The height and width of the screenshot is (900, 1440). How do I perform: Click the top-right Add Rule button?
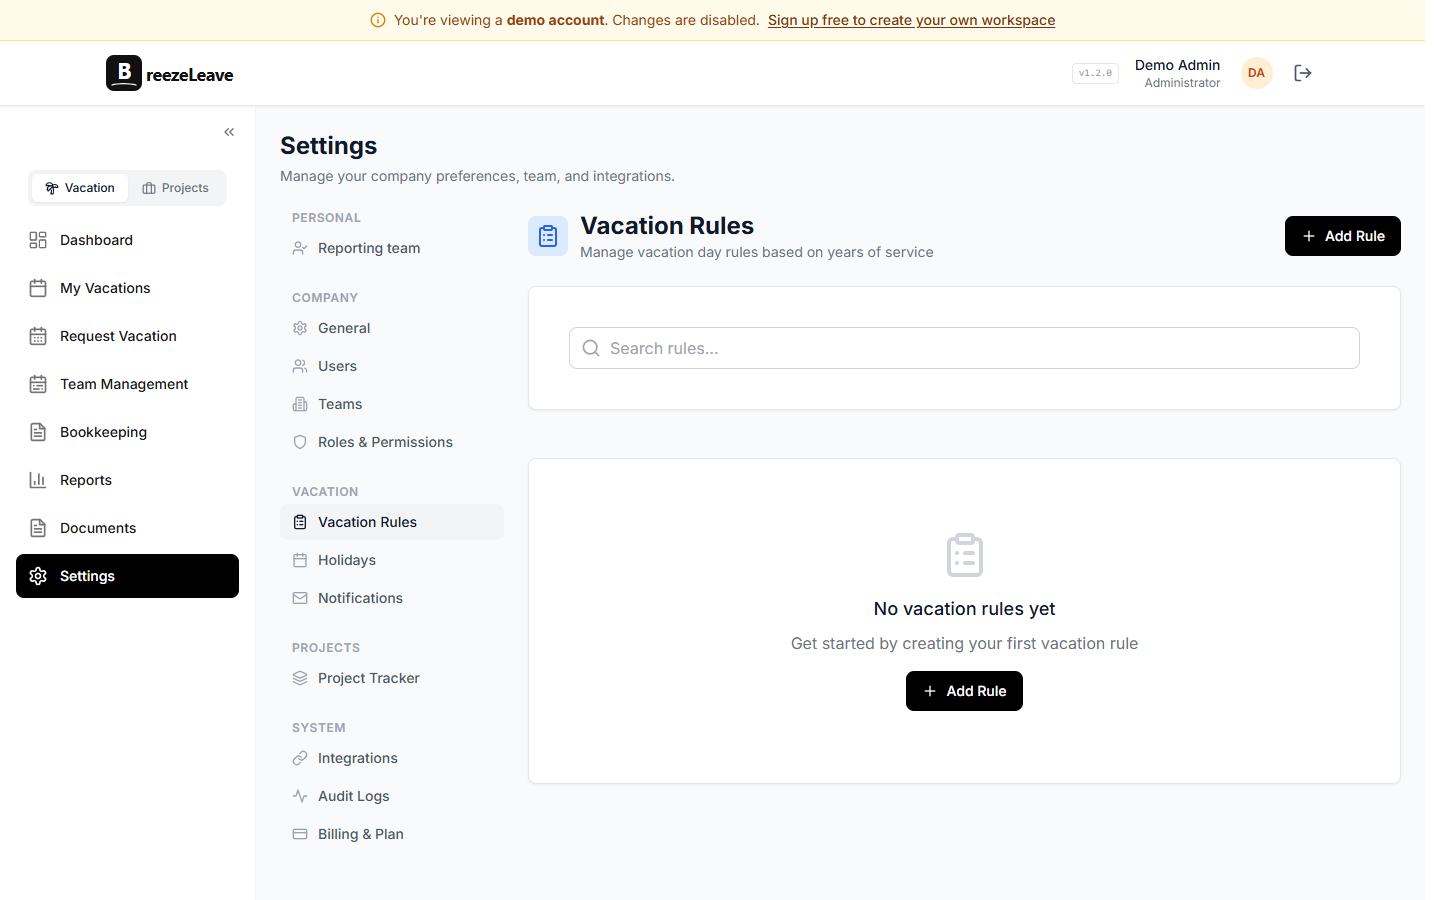click(x=1342, y=236)
